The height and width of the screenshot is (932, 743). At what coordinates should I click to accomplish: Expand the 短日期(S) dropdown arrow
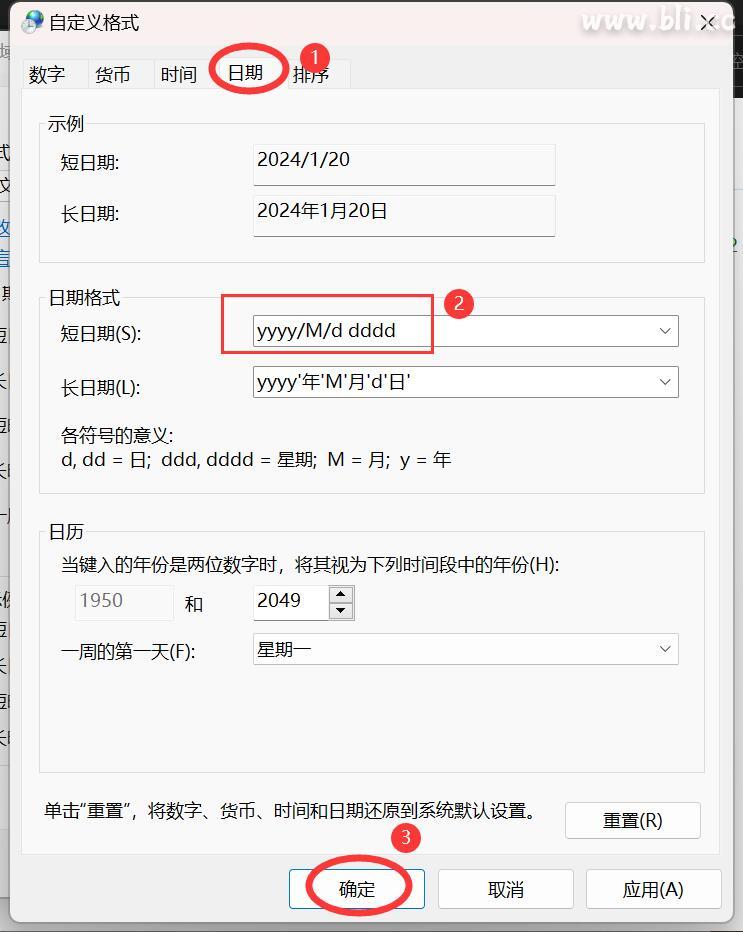click(665, 331)
